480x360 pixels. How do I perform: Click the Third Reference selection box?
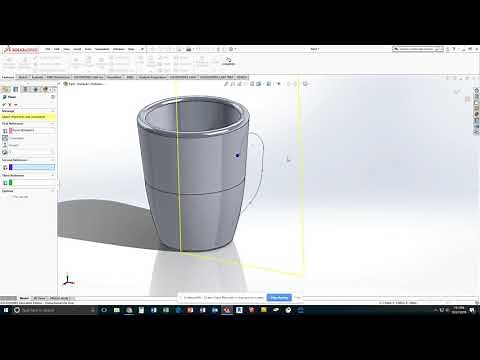[34, 182]
